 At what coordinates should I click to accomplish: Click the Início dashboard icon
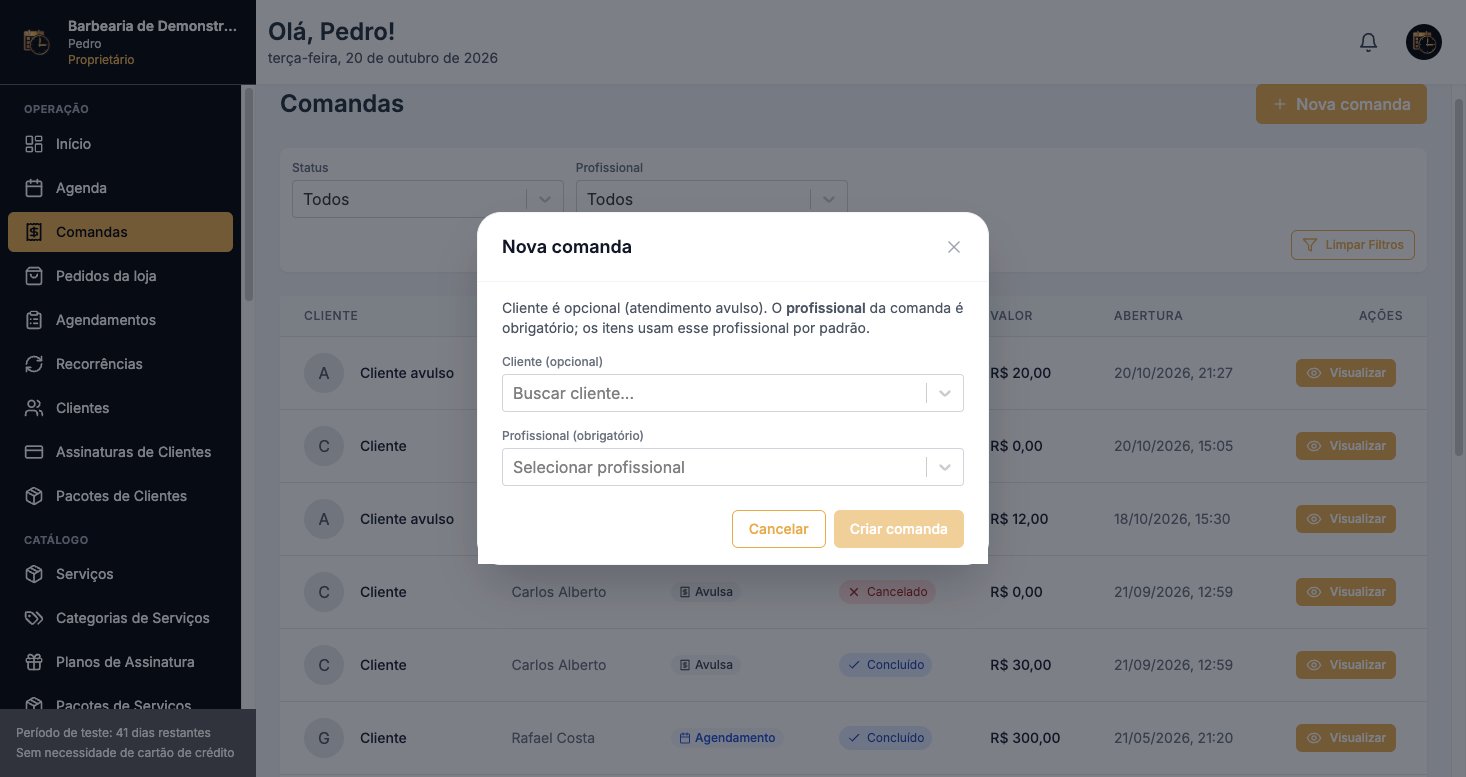coord(34,144)
